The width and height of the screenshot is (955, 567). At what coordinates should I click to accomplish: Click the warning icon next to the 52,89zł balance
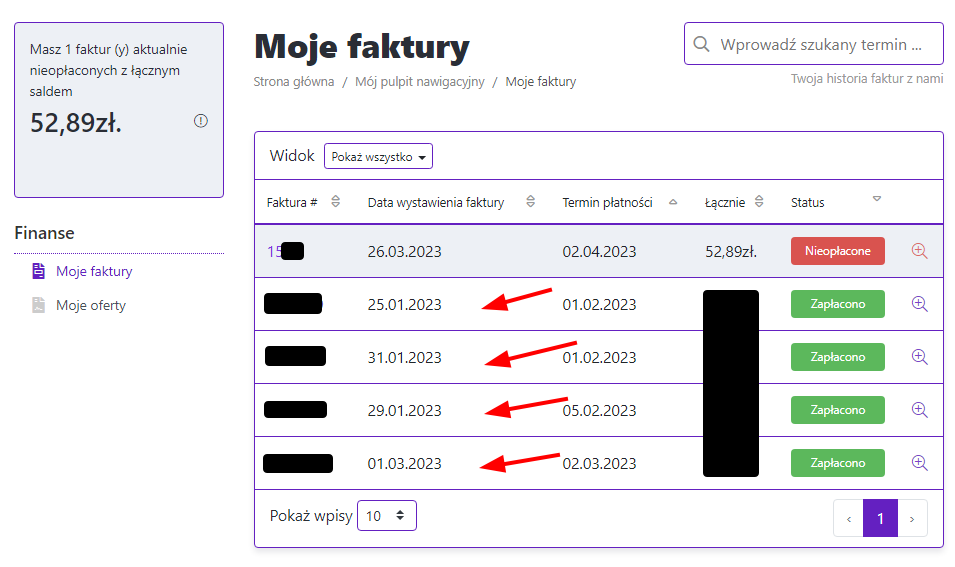click(x=201, y=121)
